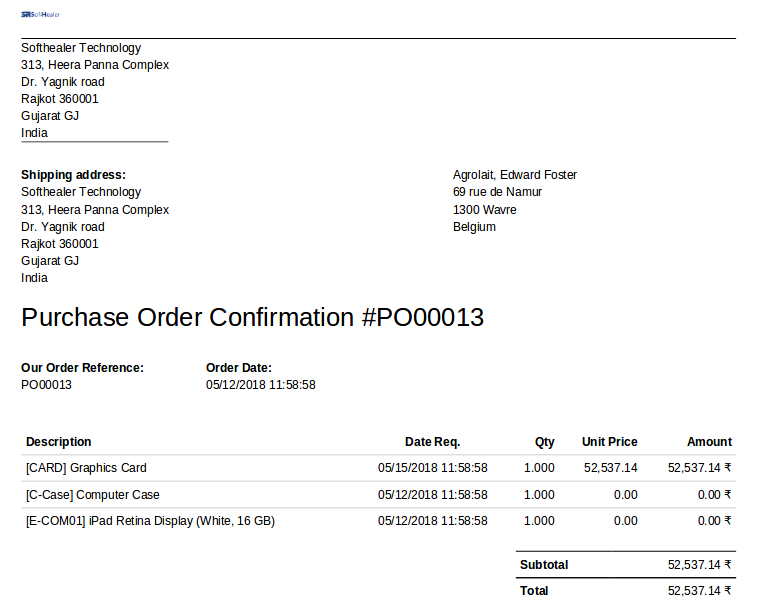Click PO00013 under Our Order Reference

click(46, 385)
